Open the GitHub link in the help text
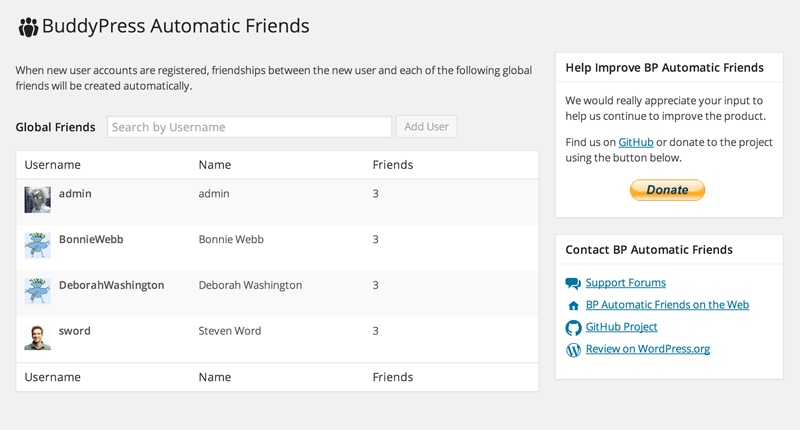 click(x=636, y=142)
